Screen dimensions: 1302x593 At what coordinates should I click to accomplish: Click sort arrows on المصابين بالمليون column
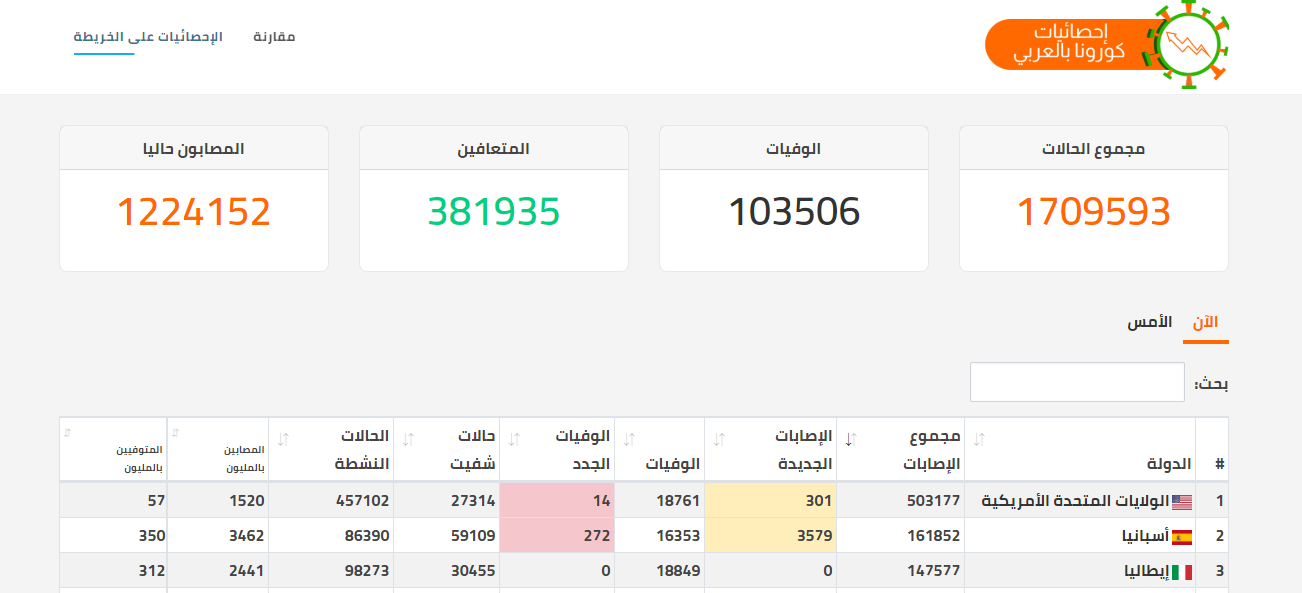(x=174, y=433)
